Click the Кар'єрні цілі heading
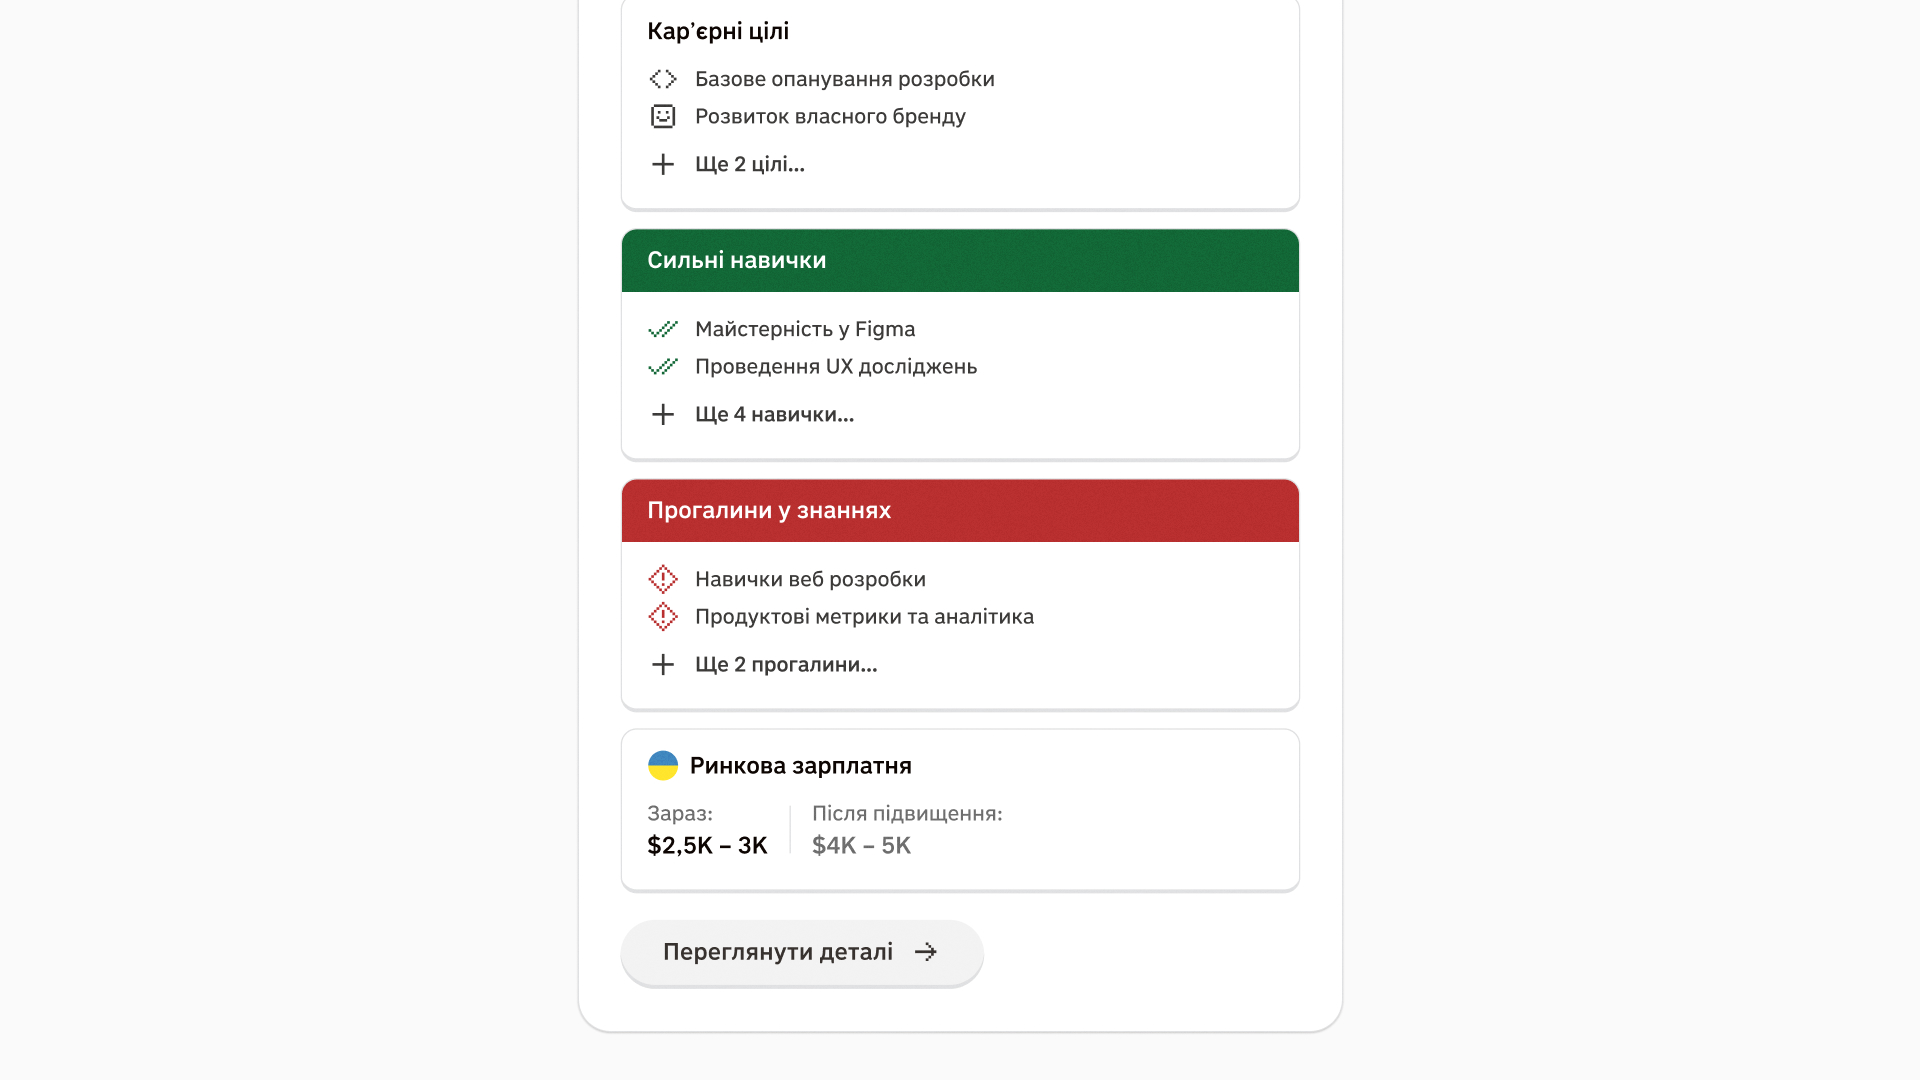The width and height of the screenshot is (1920, 1080). click(718, 31)
